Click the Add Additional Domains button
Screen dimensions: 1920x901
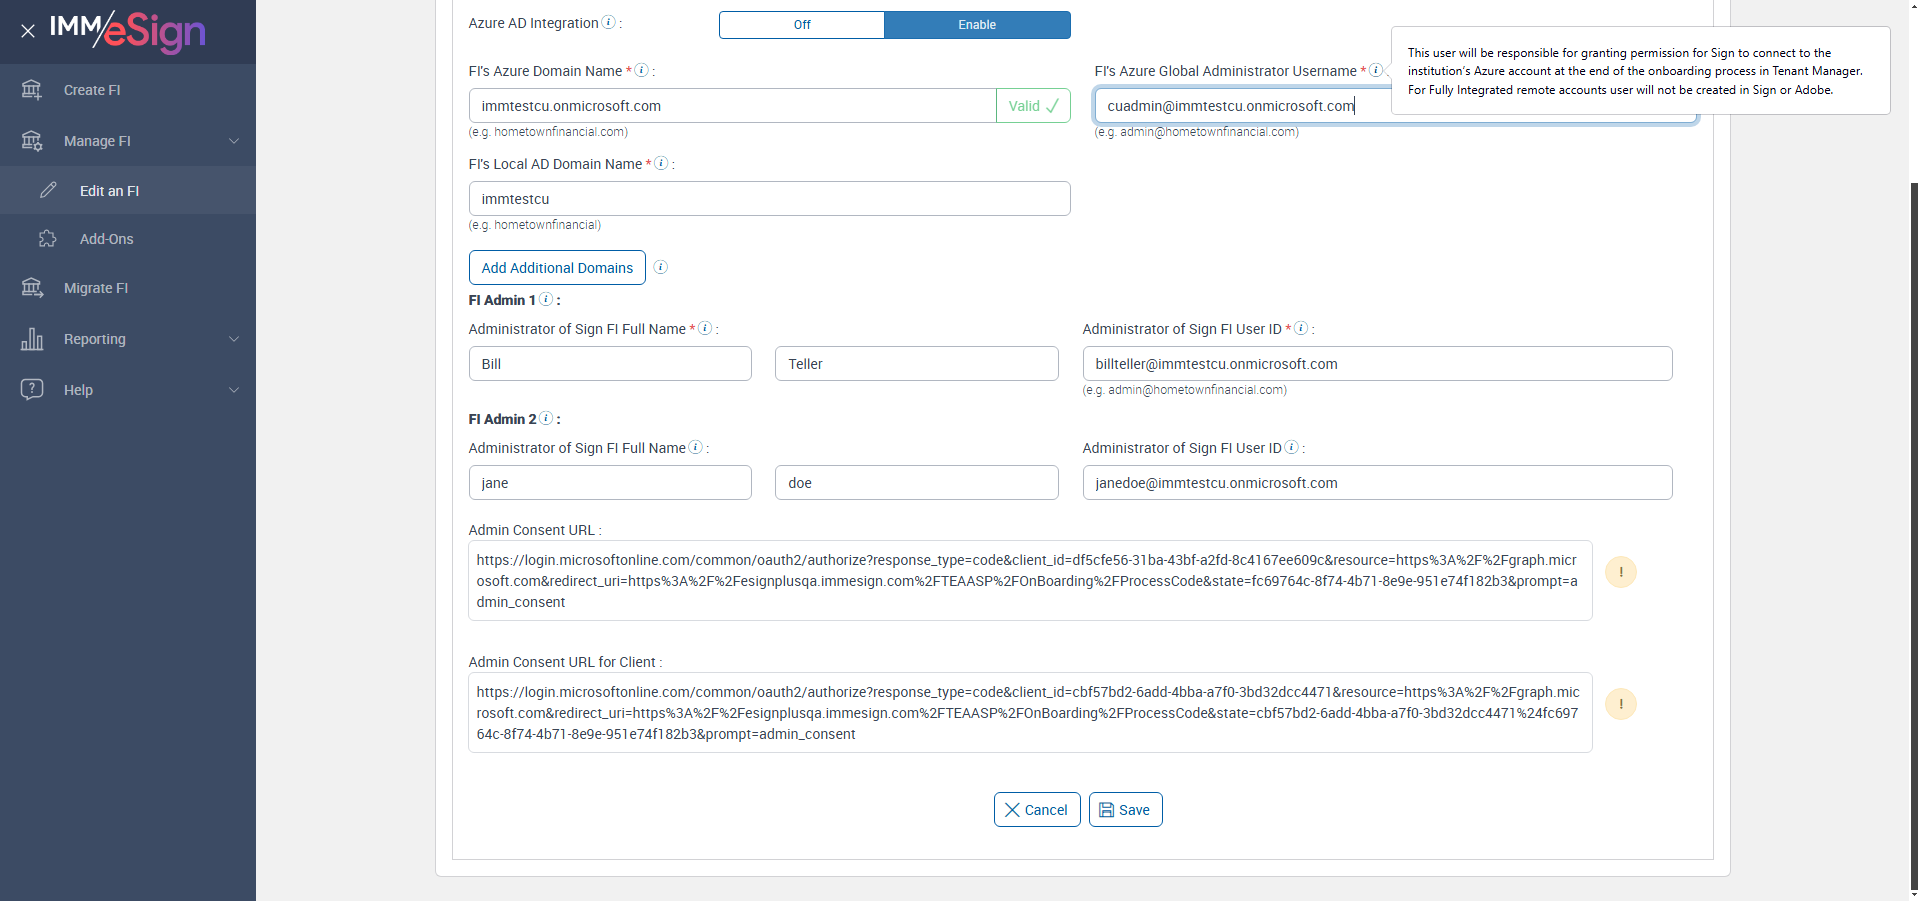557,268
